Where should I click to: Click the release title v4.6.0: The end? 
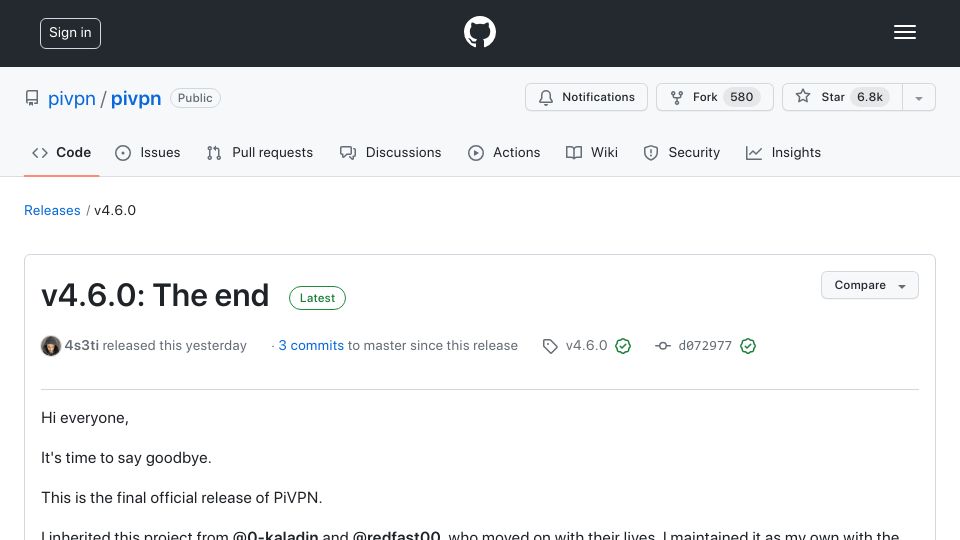tap(155, 295)
